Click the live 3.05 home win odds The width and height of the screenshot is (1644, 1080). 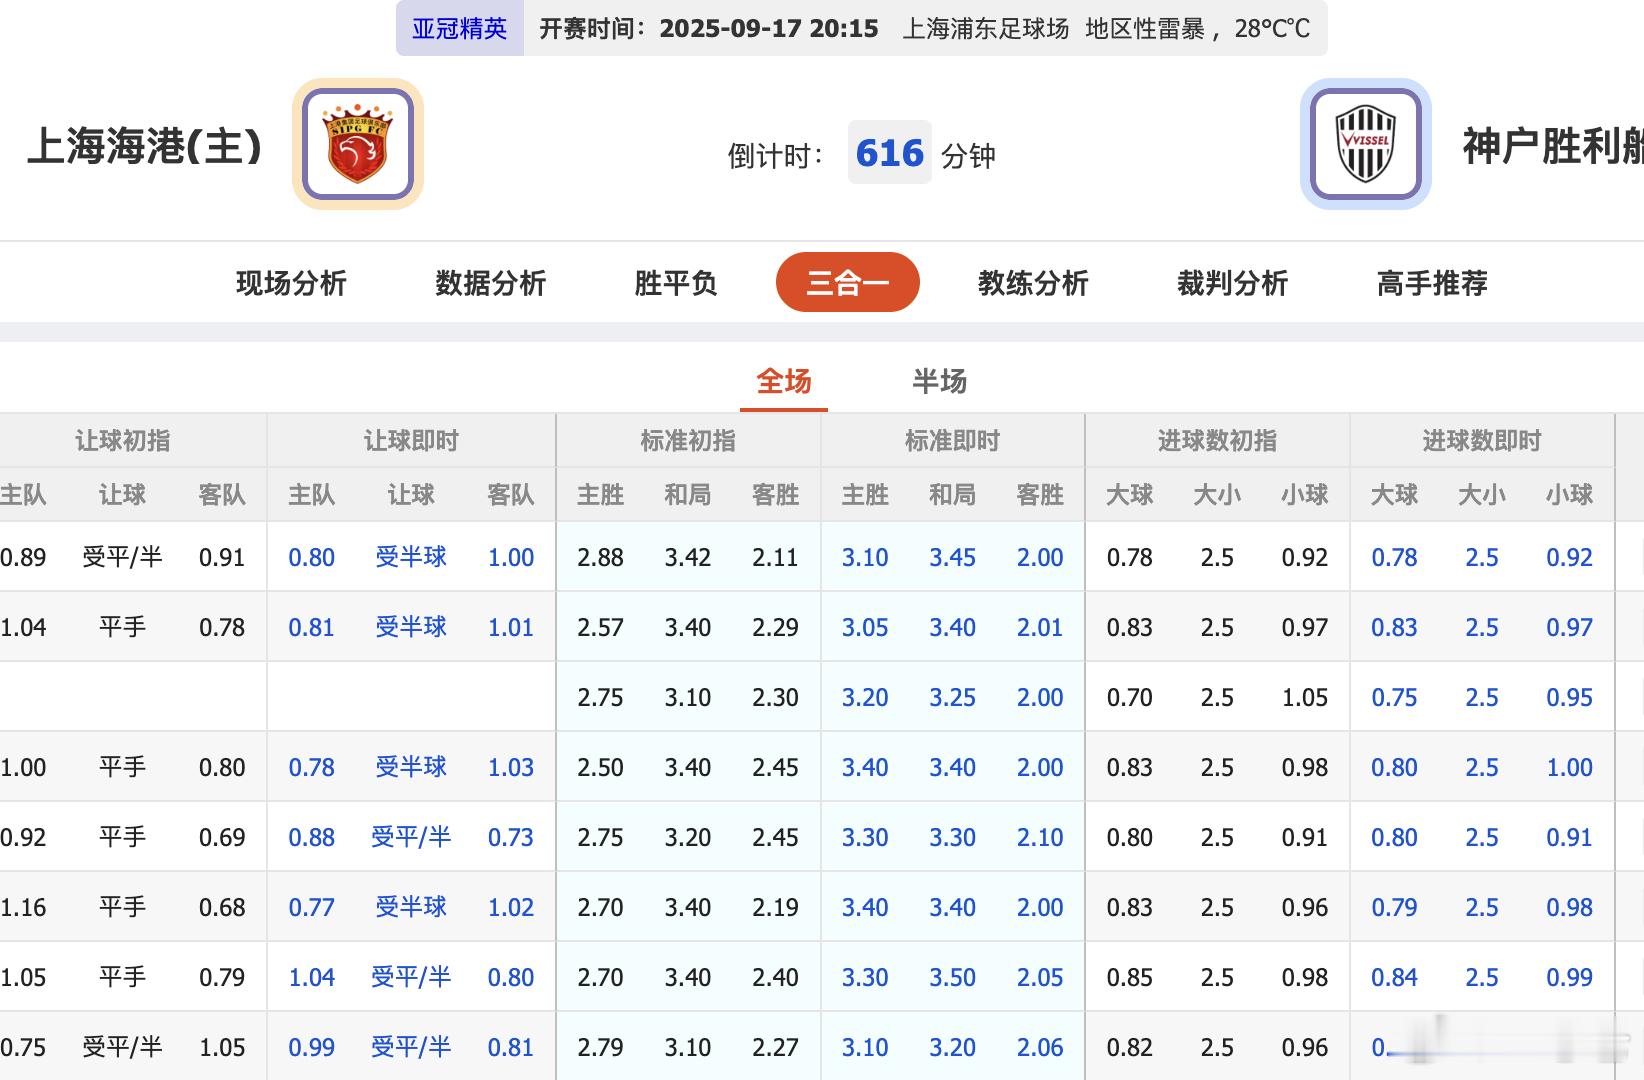865,627
